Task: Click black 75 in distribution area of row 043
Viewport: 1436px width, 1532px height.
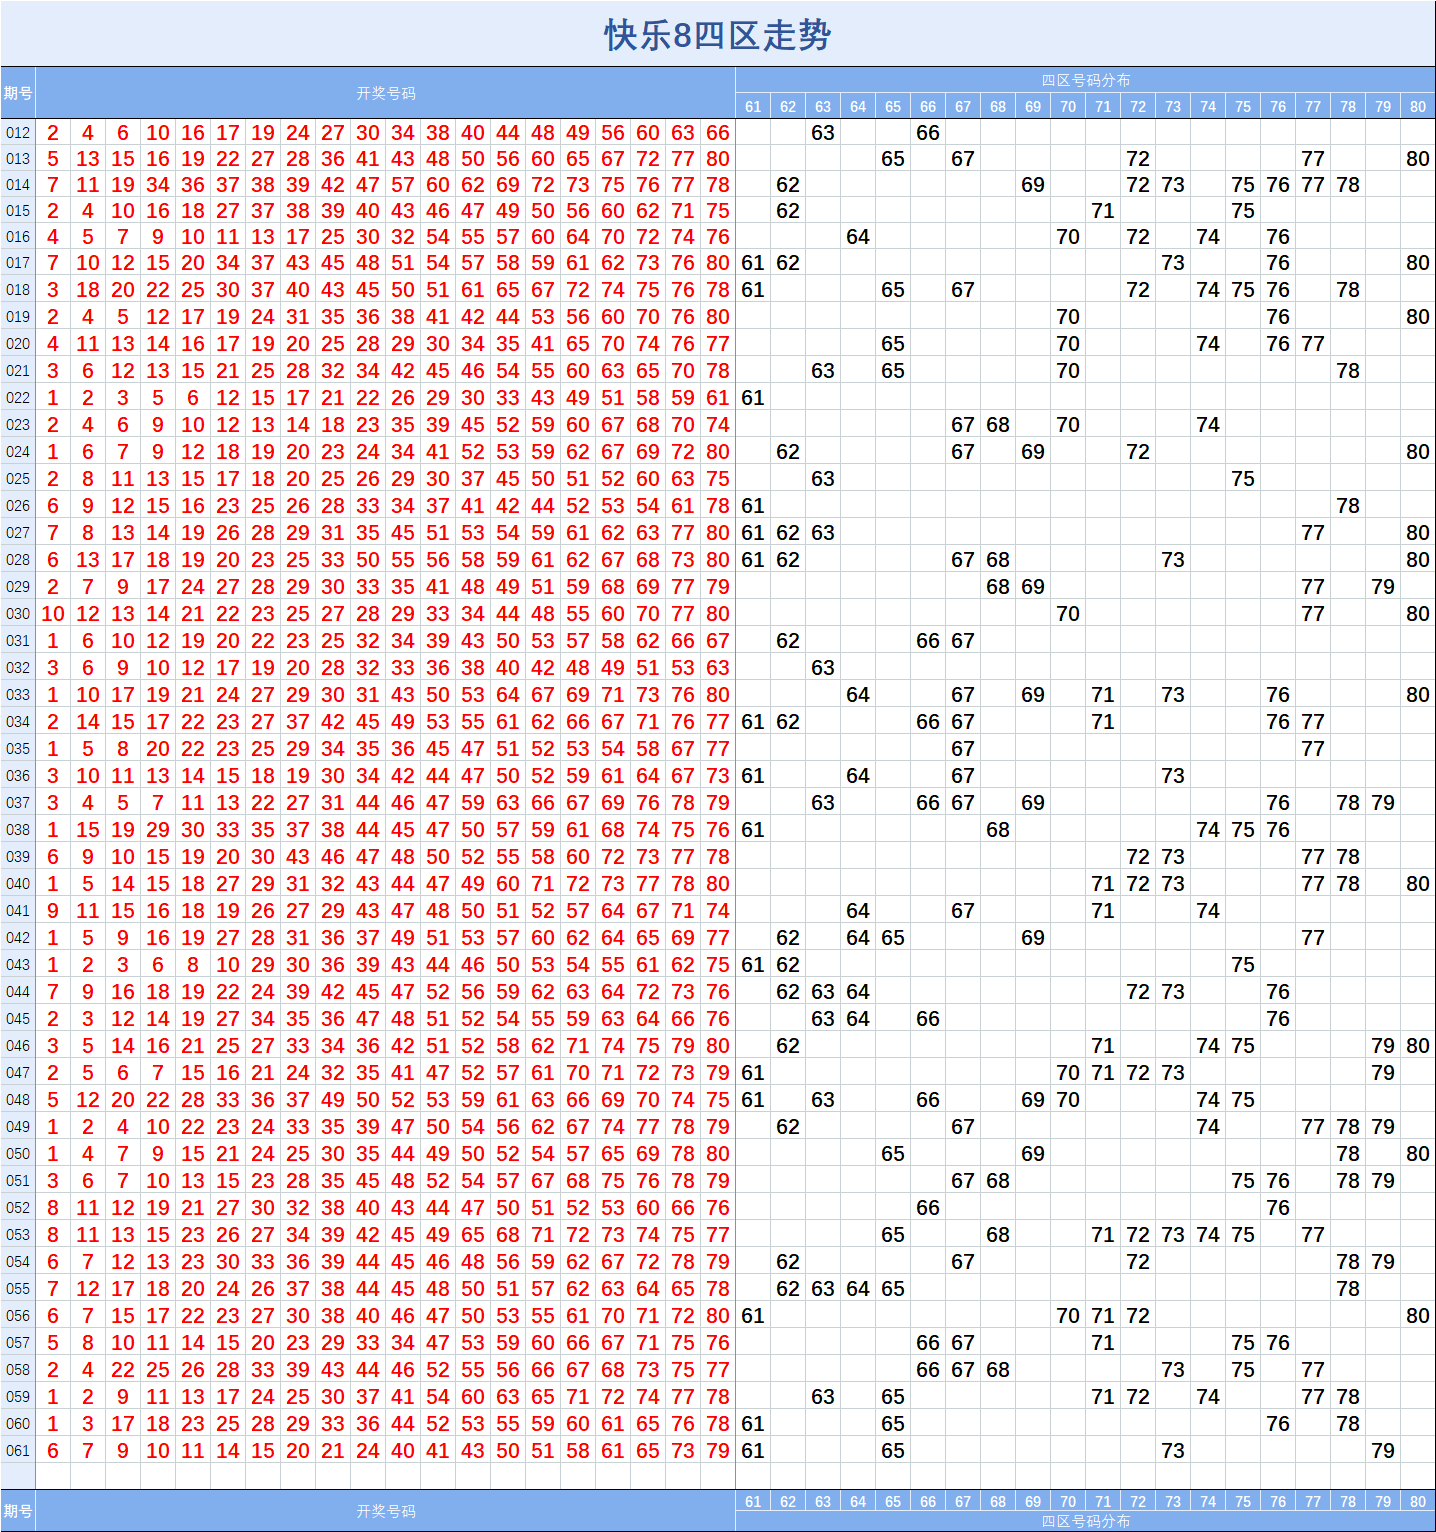Action: pos(1243,965)
